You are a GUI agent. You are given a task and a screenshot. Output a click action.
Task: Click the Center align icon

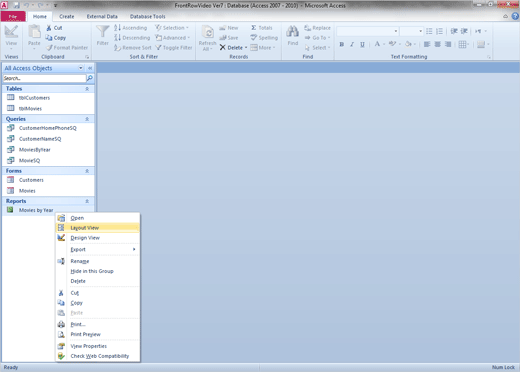(x=438, y=44)
